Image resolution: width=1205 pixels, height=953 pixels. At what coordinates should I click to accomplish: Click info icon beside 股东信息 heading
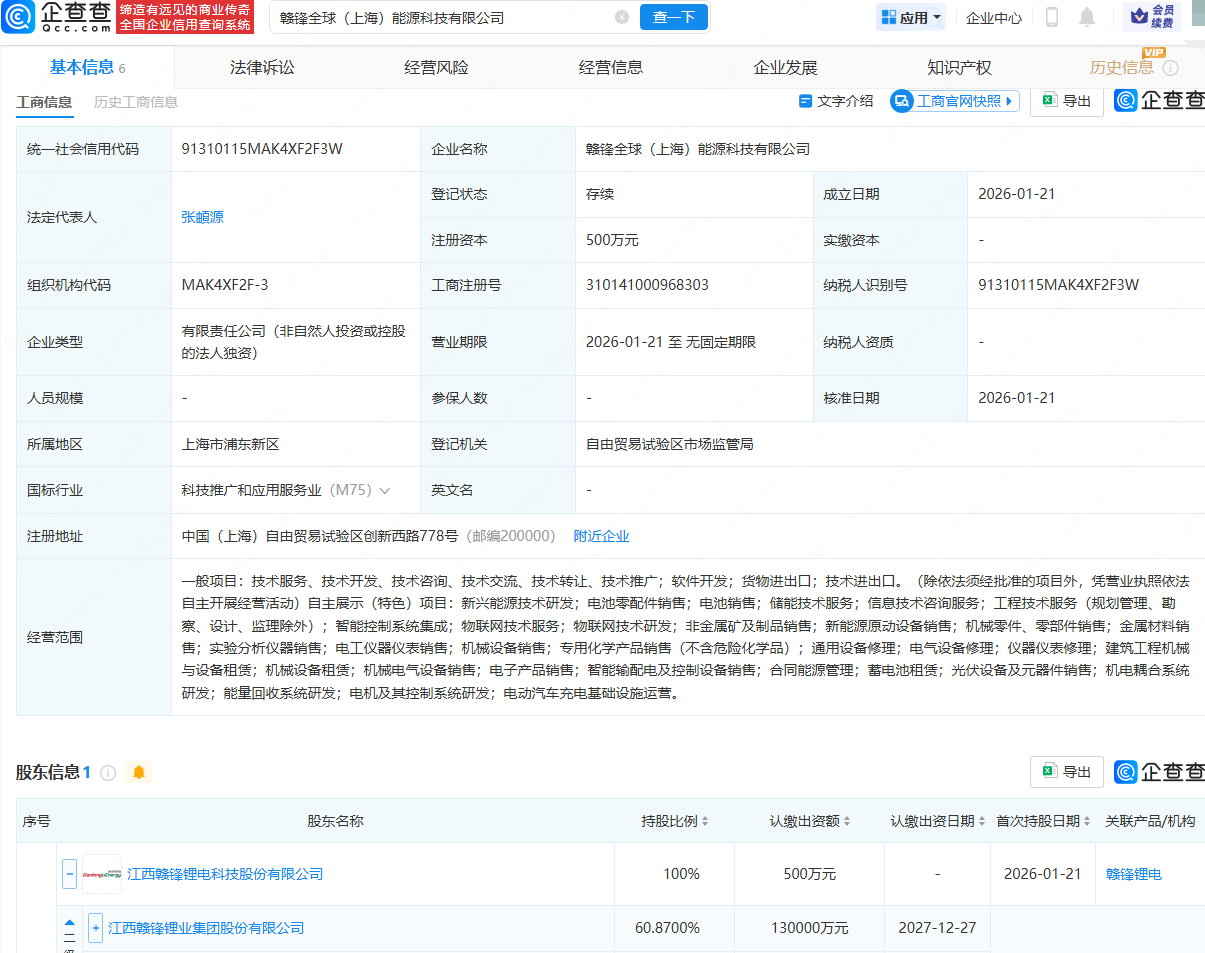(108, 773)
